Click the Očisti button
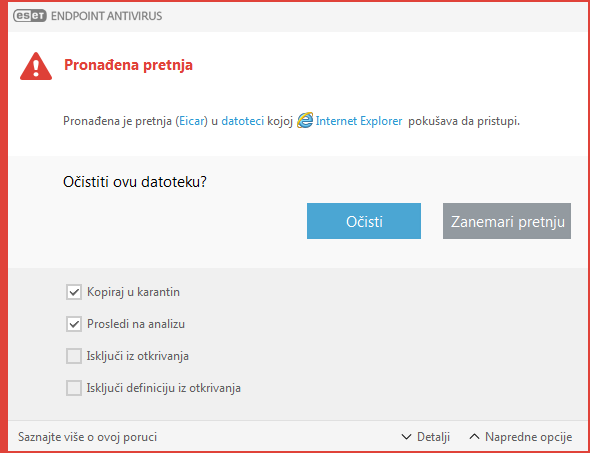Screen dimensions: 590x453 pyautogui.click(x=364, y=221)
